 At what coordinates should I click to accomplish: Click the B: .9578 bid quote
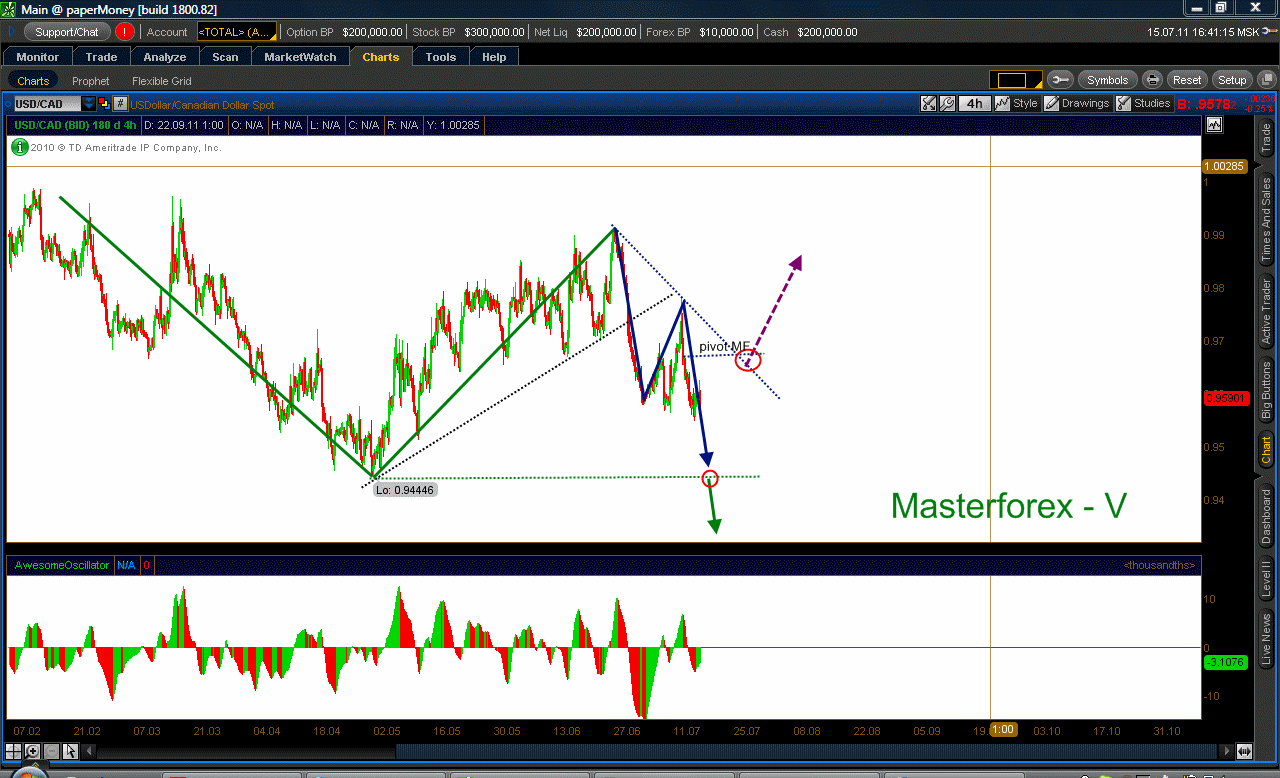click(1206, 104)
